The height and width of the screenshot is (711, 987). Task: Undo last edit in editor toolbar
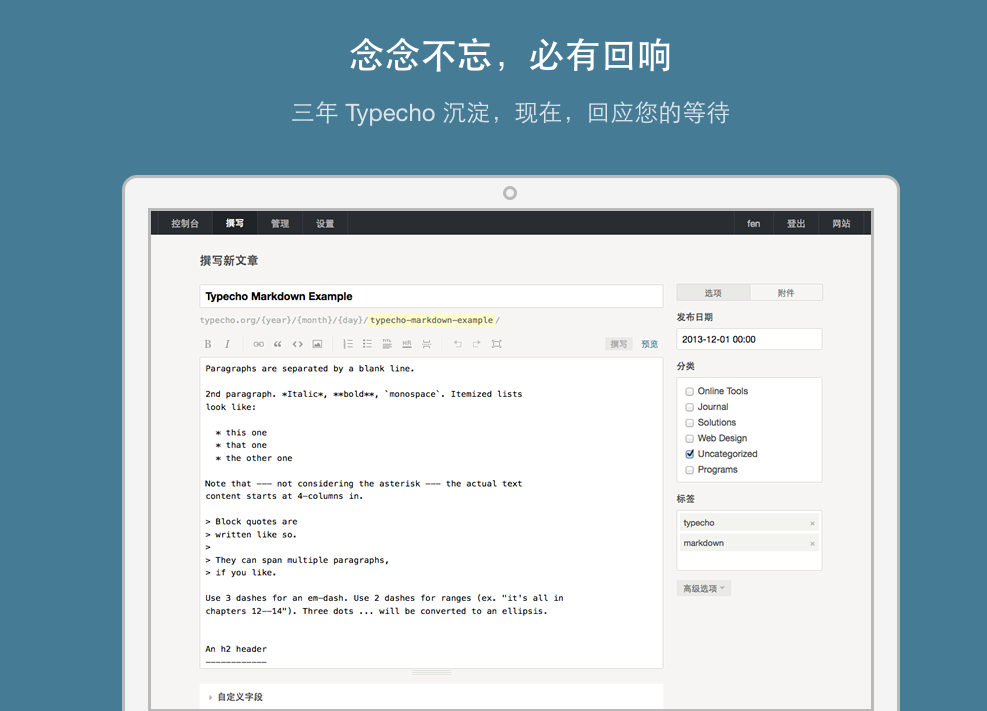457,344
